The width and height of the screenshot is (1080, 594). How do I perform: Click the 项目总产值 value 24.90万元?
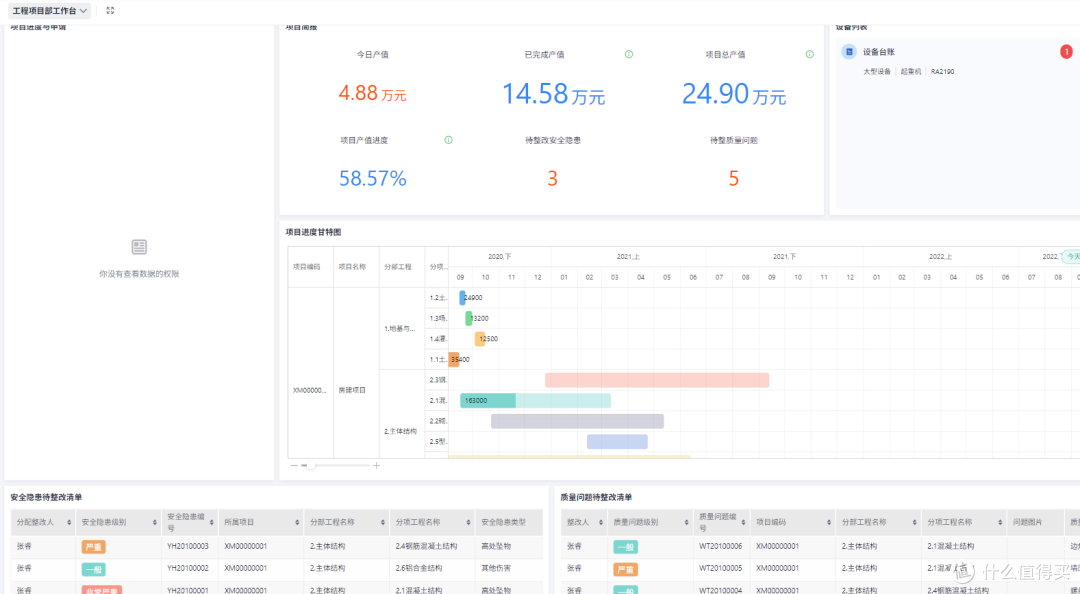(734, 94)
